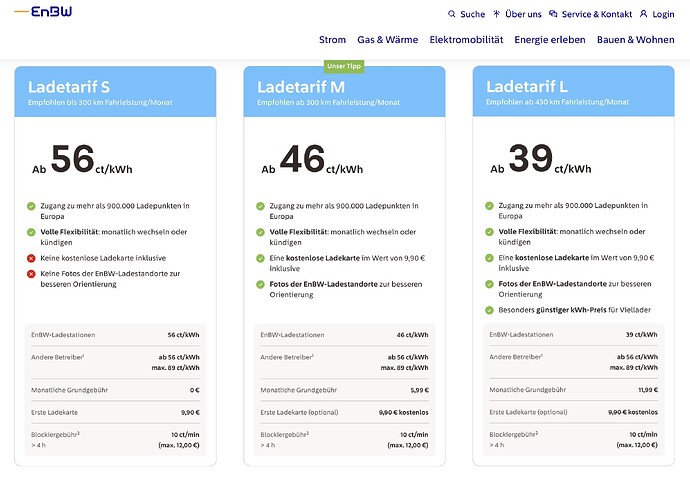Click 9,90 € kostenlos in Ladetarif M
Image resolution: width=690 pixels, height=477 pixels.
click(404, 413)
